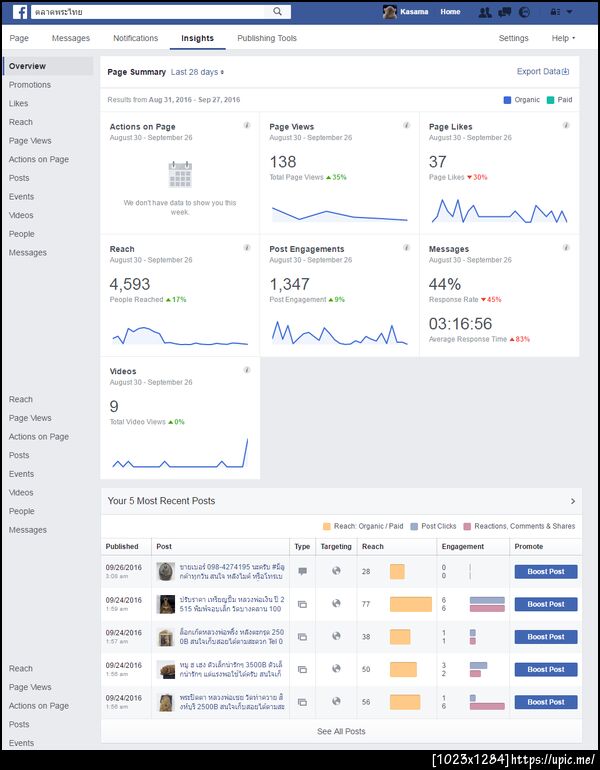Image resolution: width=600 pixels, height=770 pixels.
Task: Click the Export Data download icon
Action: tap(566, 72)
